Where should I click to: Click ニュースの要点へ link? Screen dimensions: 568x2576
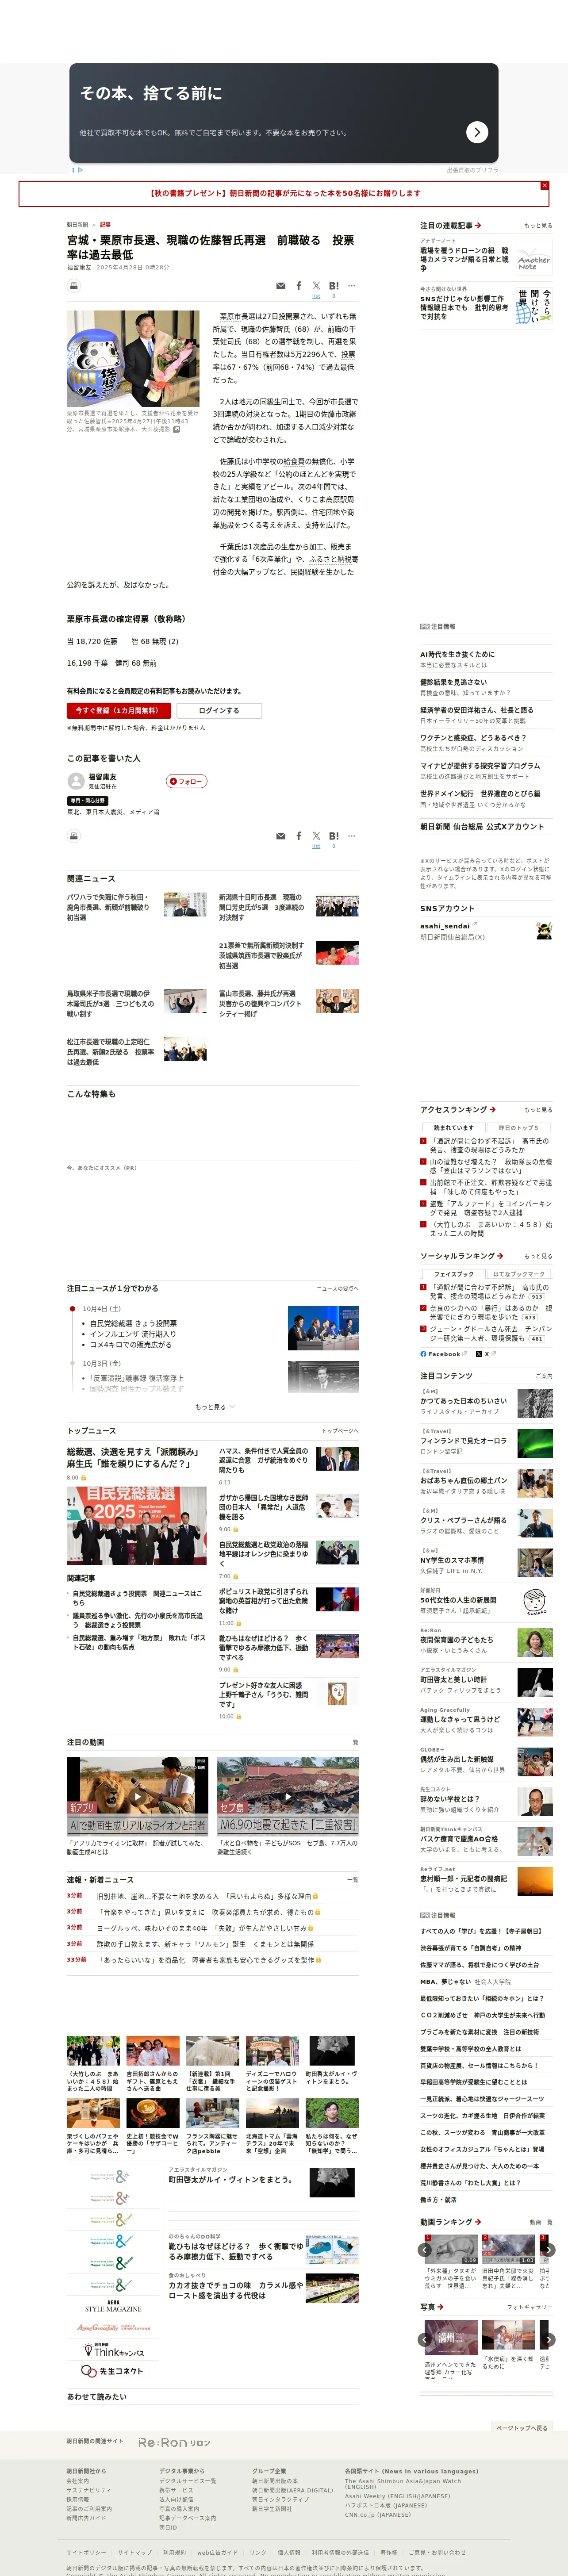pos(338,1288)
